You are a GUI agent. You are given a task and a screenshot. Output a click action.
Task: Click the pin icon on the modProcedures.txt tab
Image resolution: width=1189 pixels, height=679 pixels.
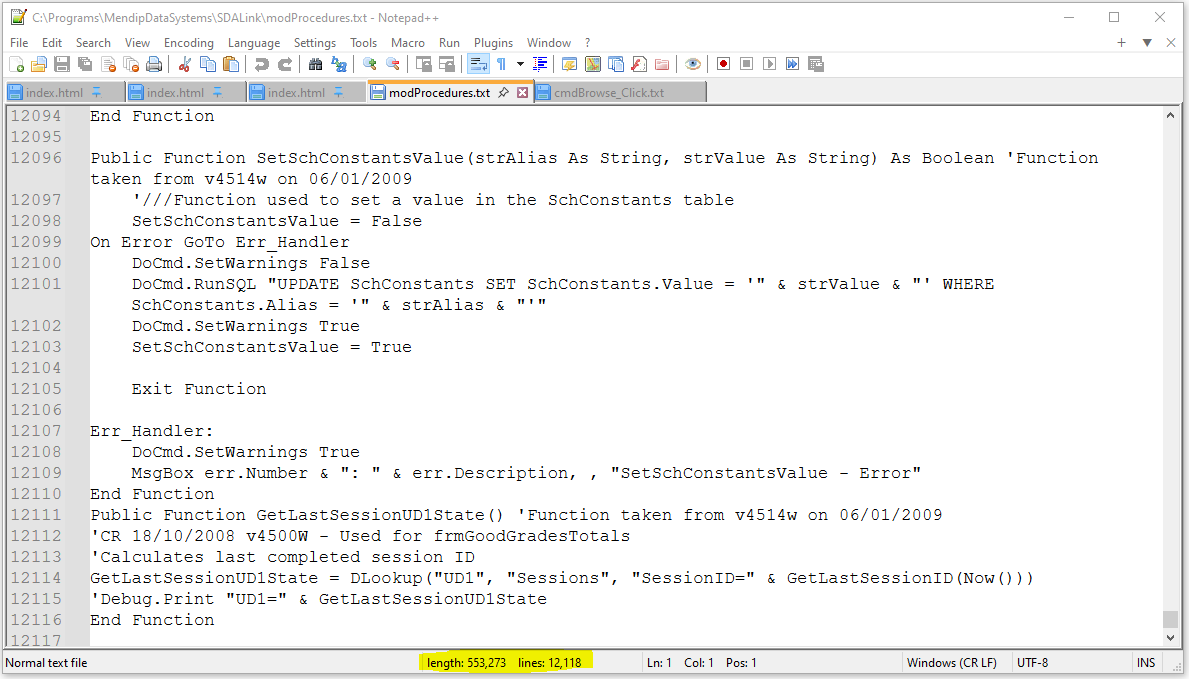[504, 93]
